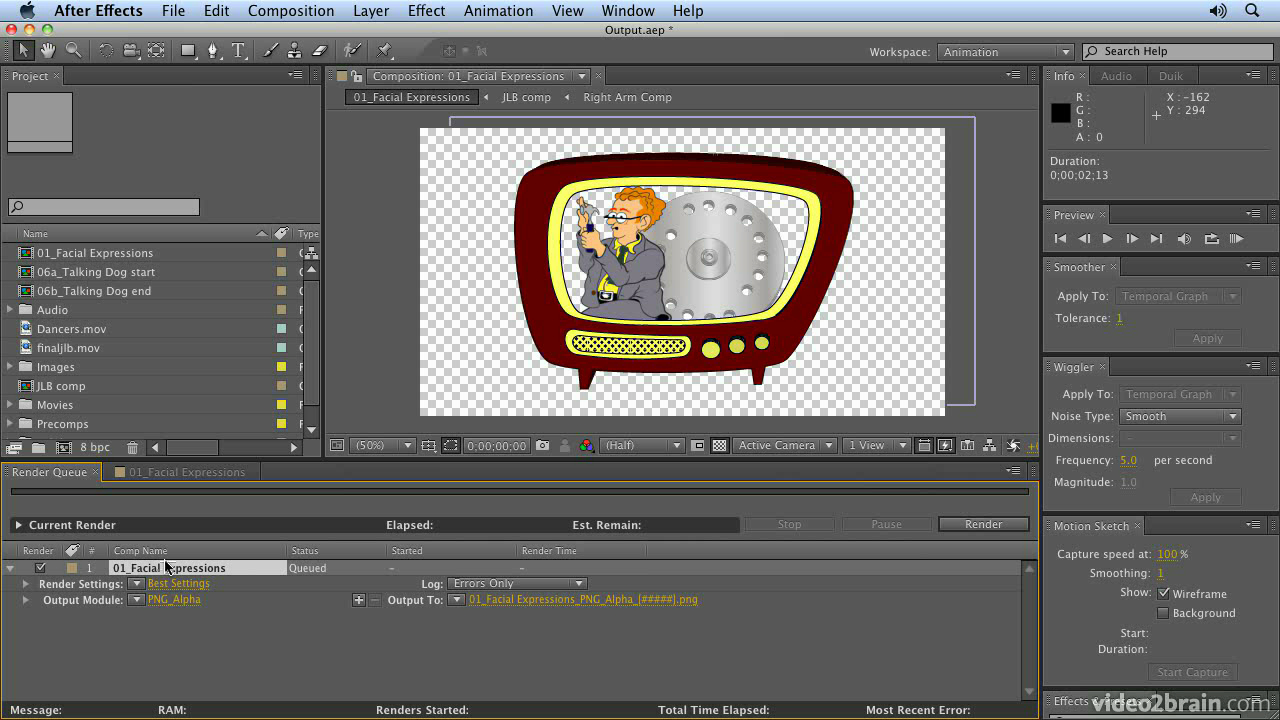Viewport: 1280px width, 720px height.
Task: Switch to Audio panel tab
Action: click(x=1116, y=76)
